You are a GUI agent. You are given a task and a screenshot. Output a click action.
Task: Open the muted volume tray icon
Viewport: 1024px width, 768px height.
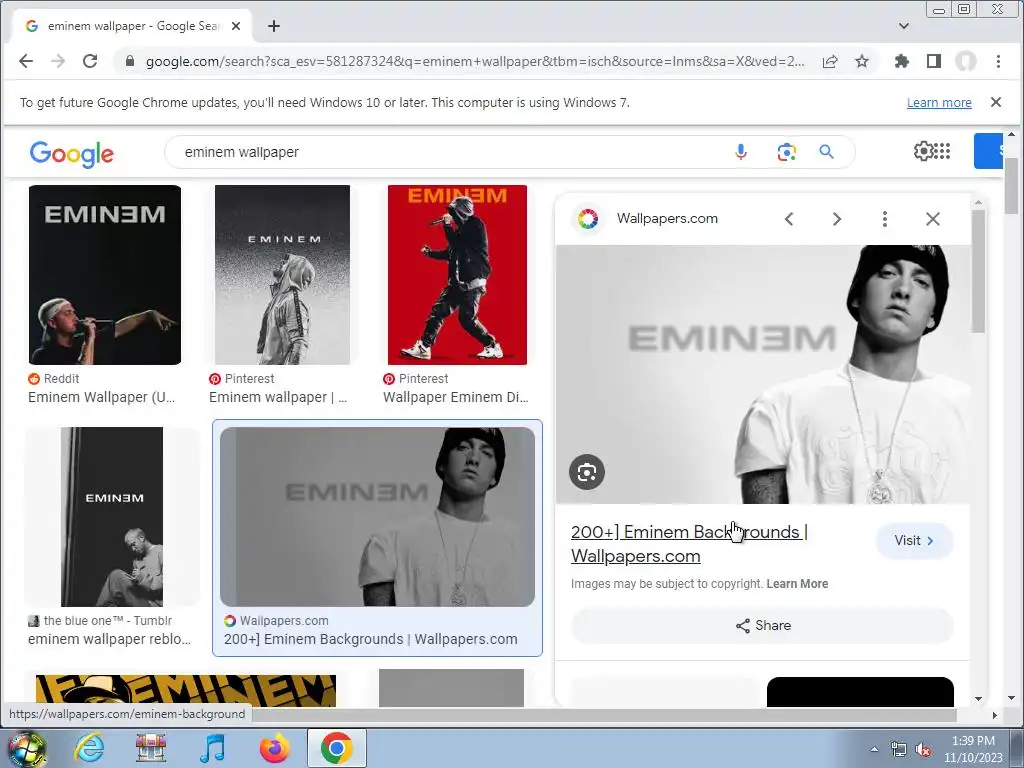(923, 750)
